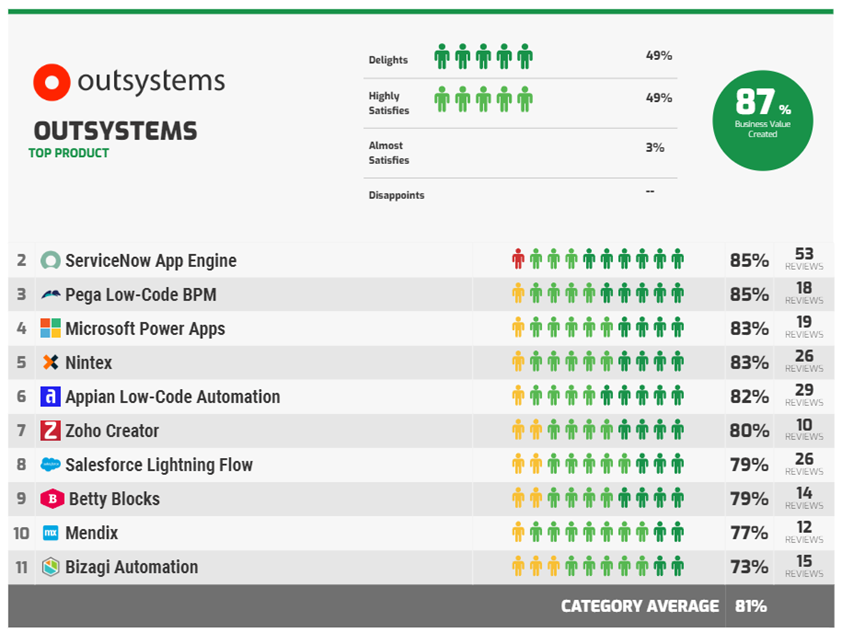Click the rank number 11
Screen dimensions: 865x633
pos(22,567)
